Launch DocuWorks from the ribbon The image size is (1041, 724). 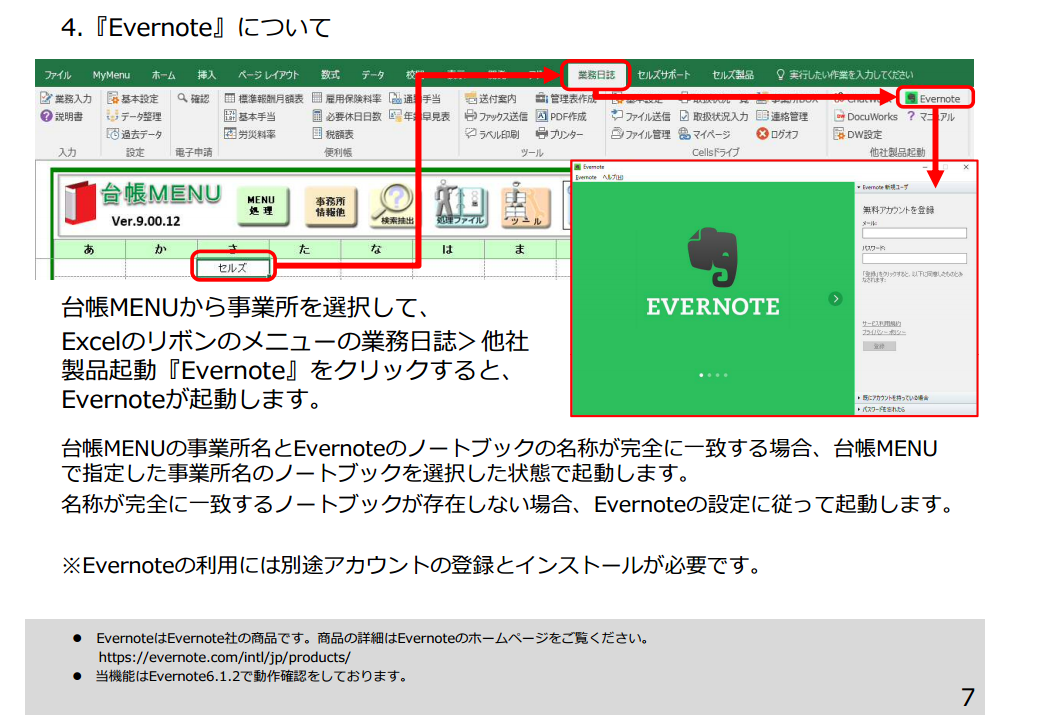coord(866,116)
